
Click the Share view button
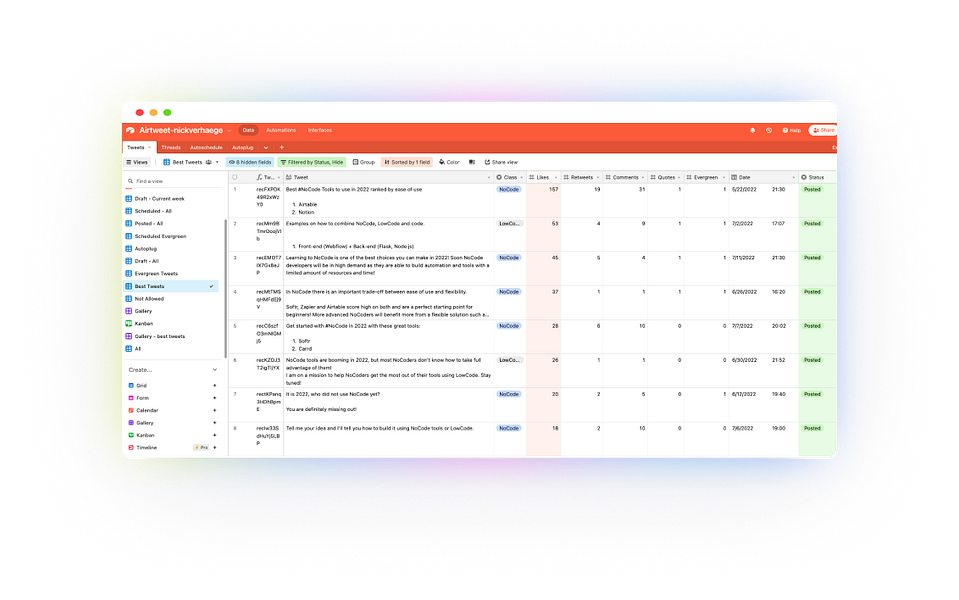(x=502, y=162)
